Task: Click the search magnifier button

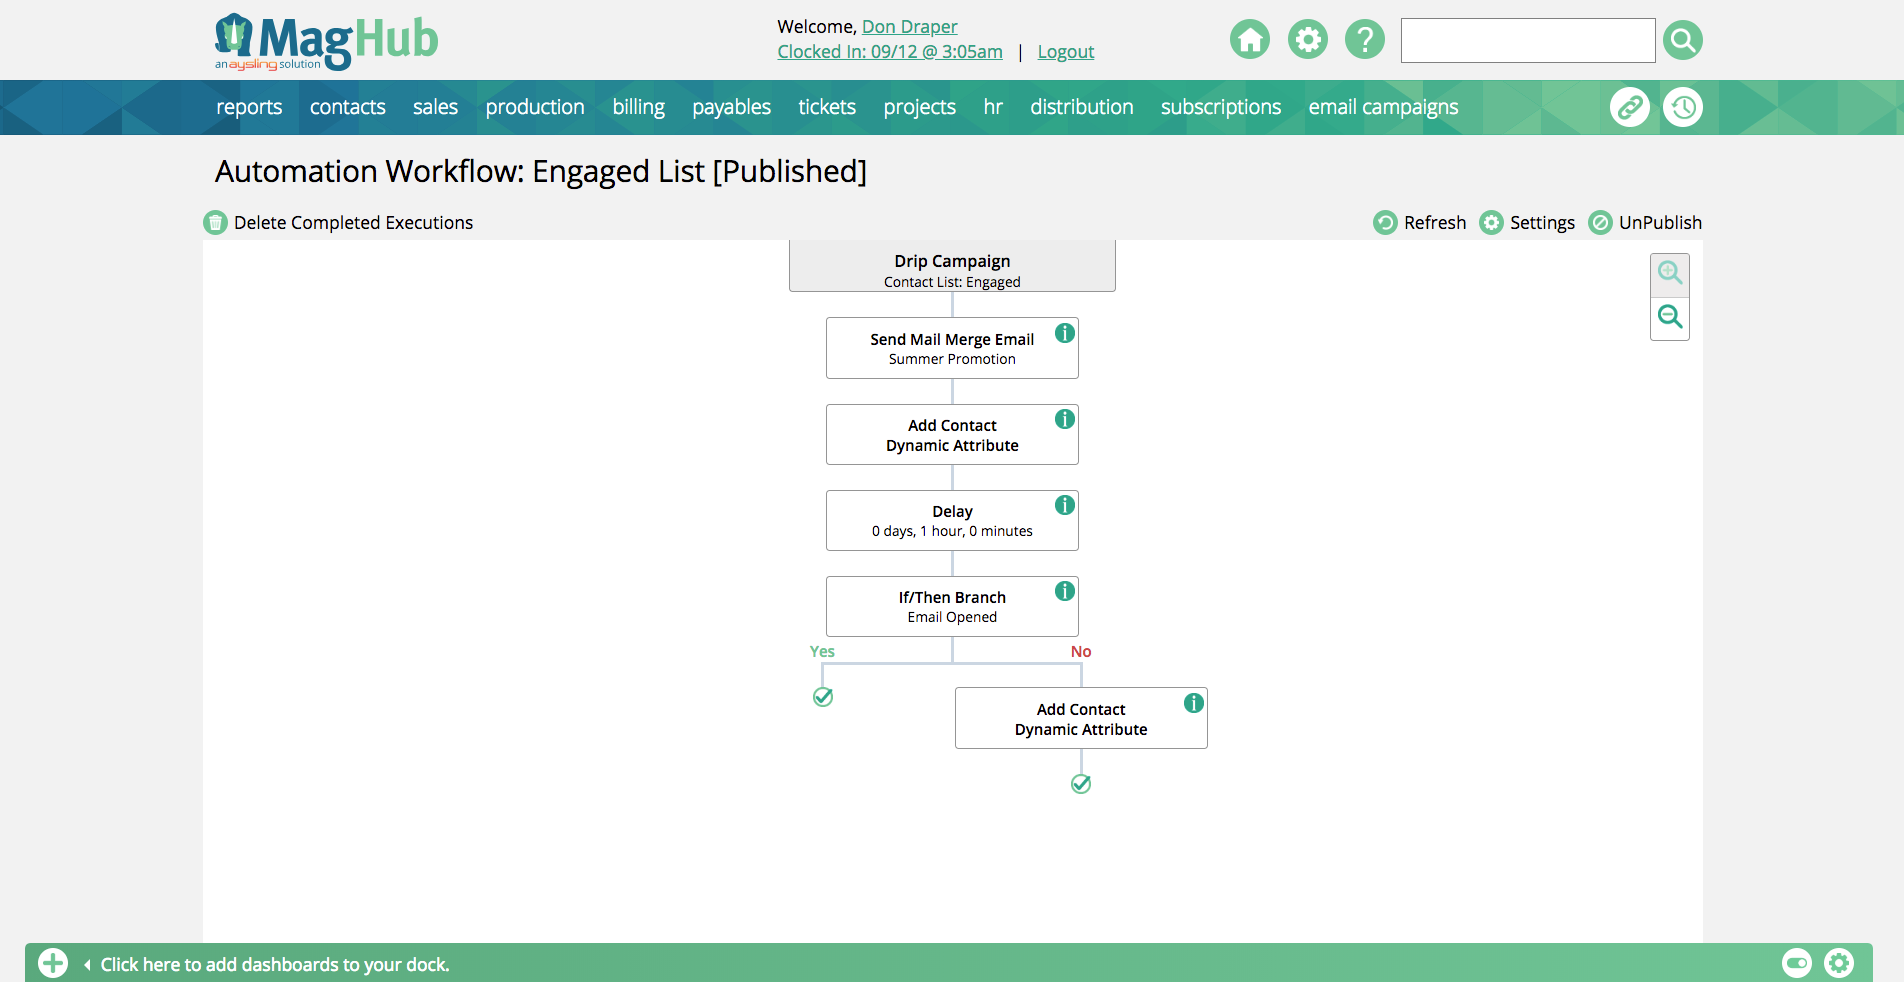Action: (1683, 40)
